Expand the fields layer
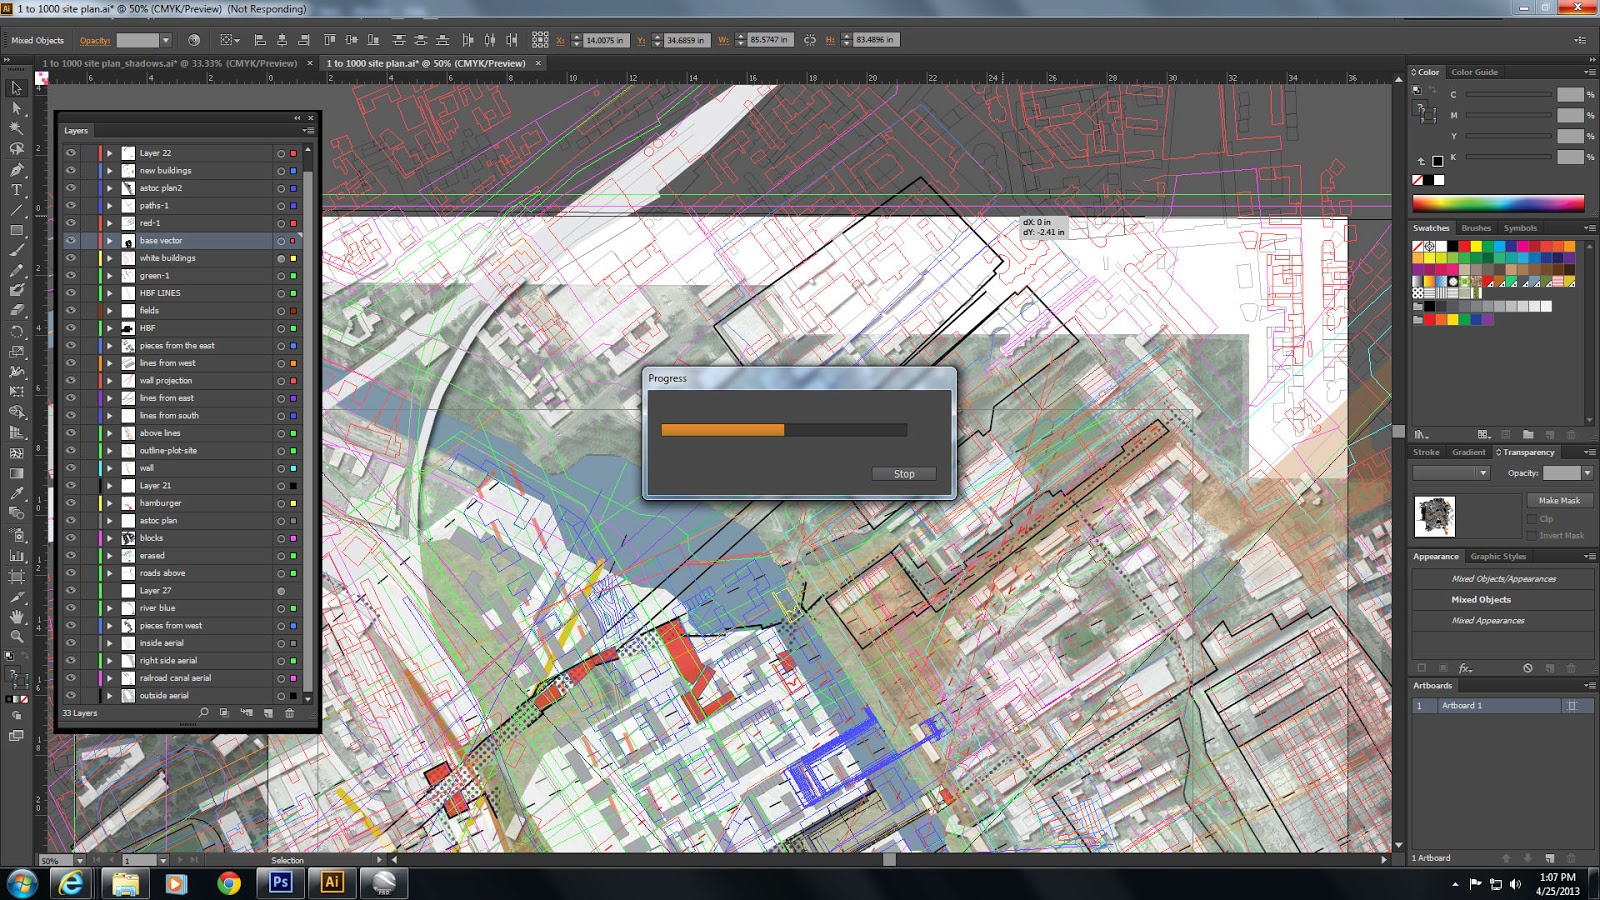Viewport: 1600px width, 900px height. (110, 311)
